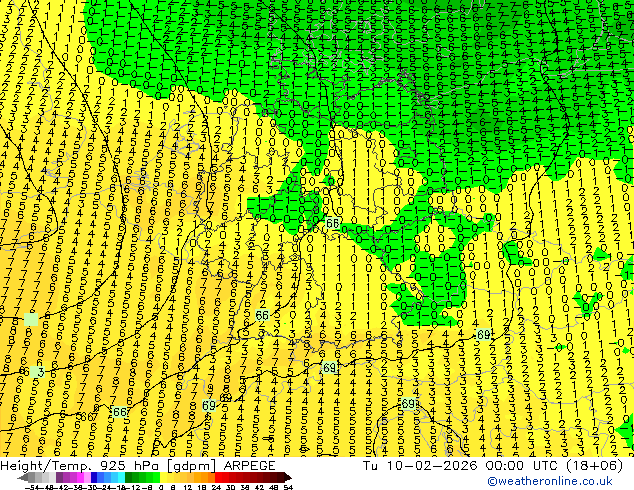Pick the bright red swatch above legend value 24
This screenshot has height=490, width=634.
pyautogui.click(x=218, y=477)
